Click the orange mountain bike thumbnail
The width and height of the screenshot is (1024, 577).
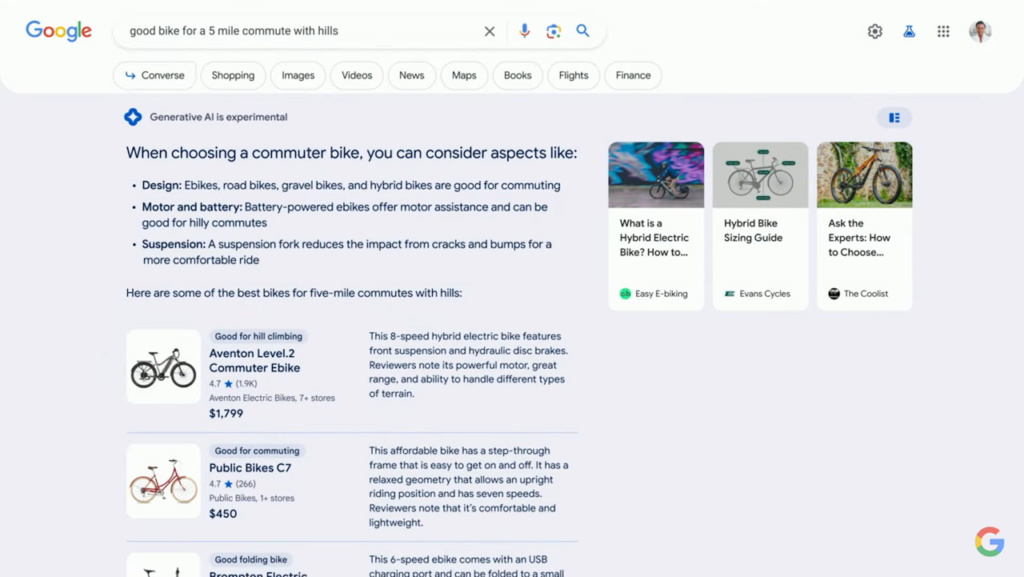865,175
